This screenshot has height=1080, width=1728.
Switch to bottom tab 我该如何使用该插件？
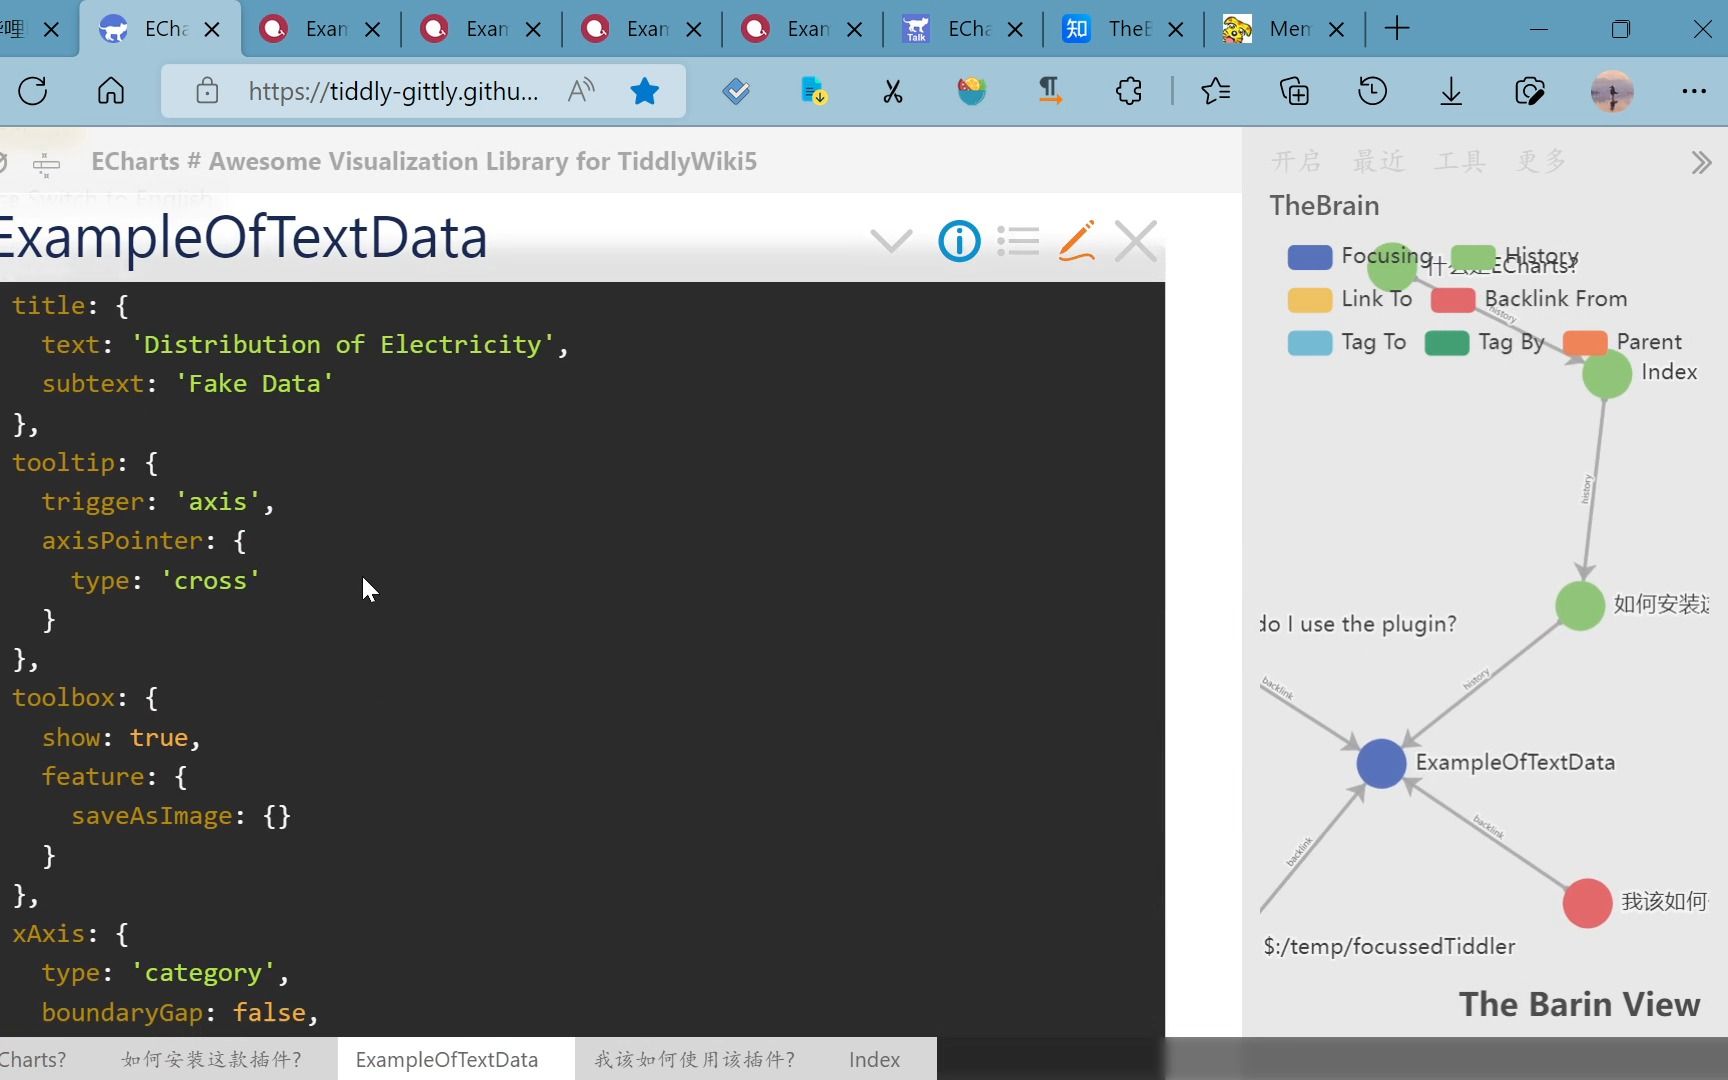pyautogui.click(x=695, y=1059)
